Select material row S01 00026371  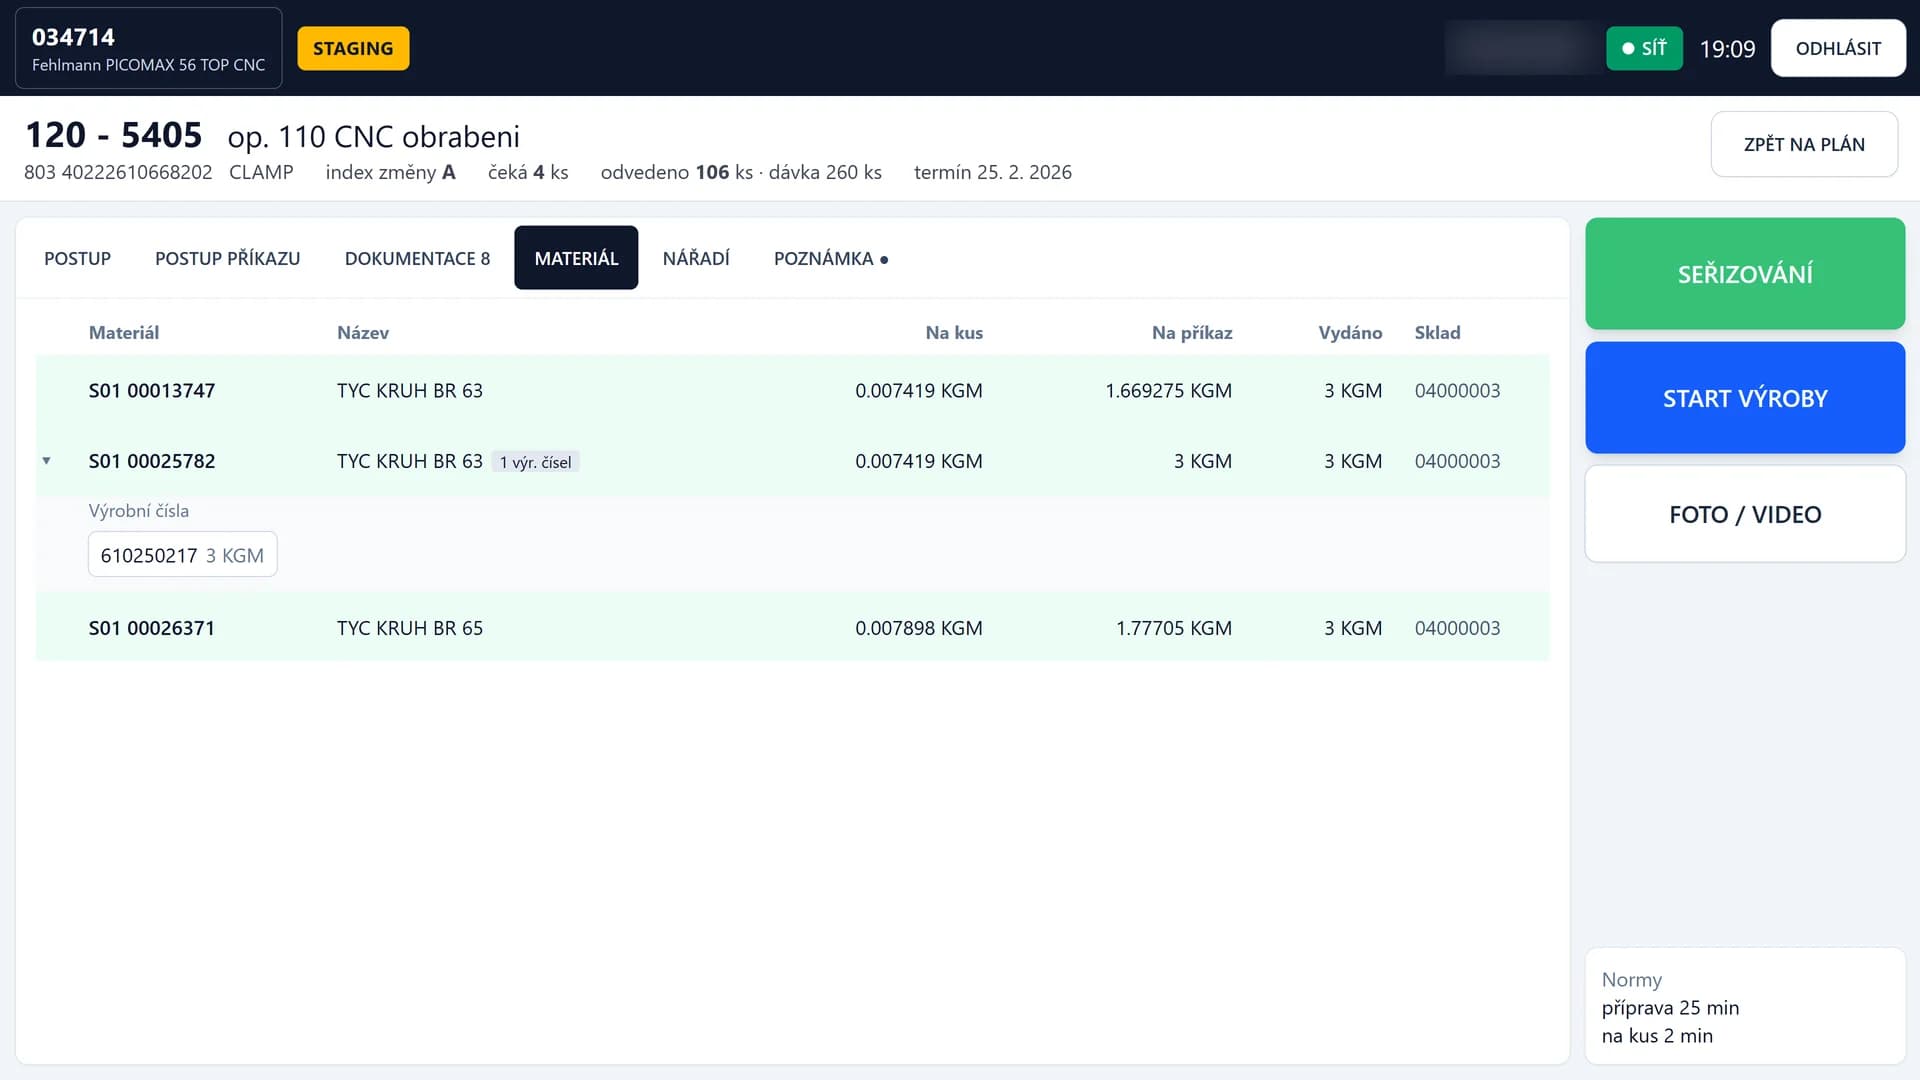pos(792,628)
